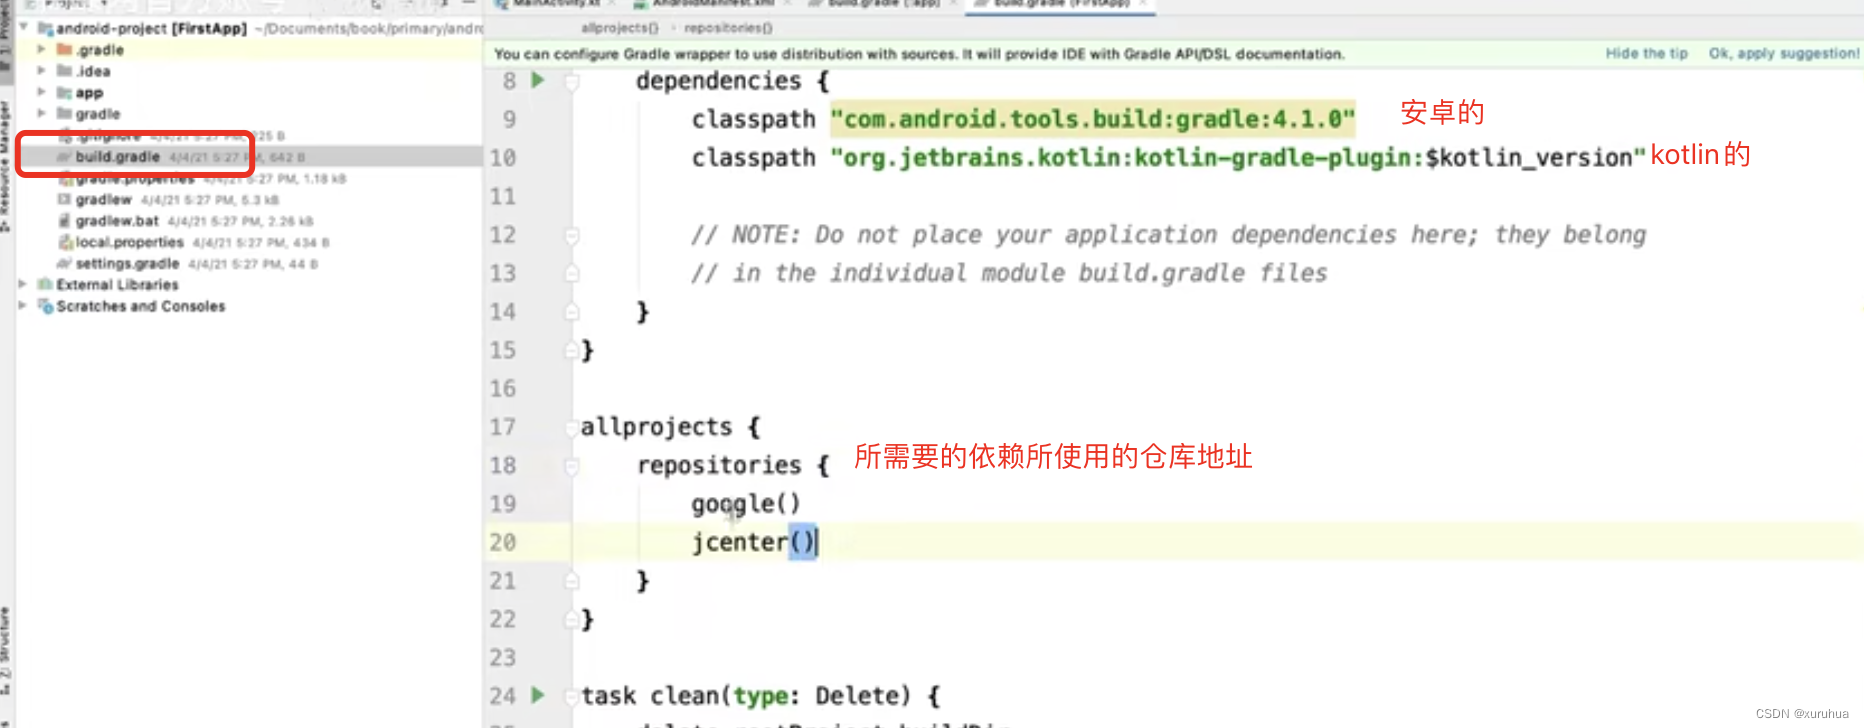Fold the dependencies block at line 8
The height and width of the screenshot is (728, 1864).
[x=572, y=81]
